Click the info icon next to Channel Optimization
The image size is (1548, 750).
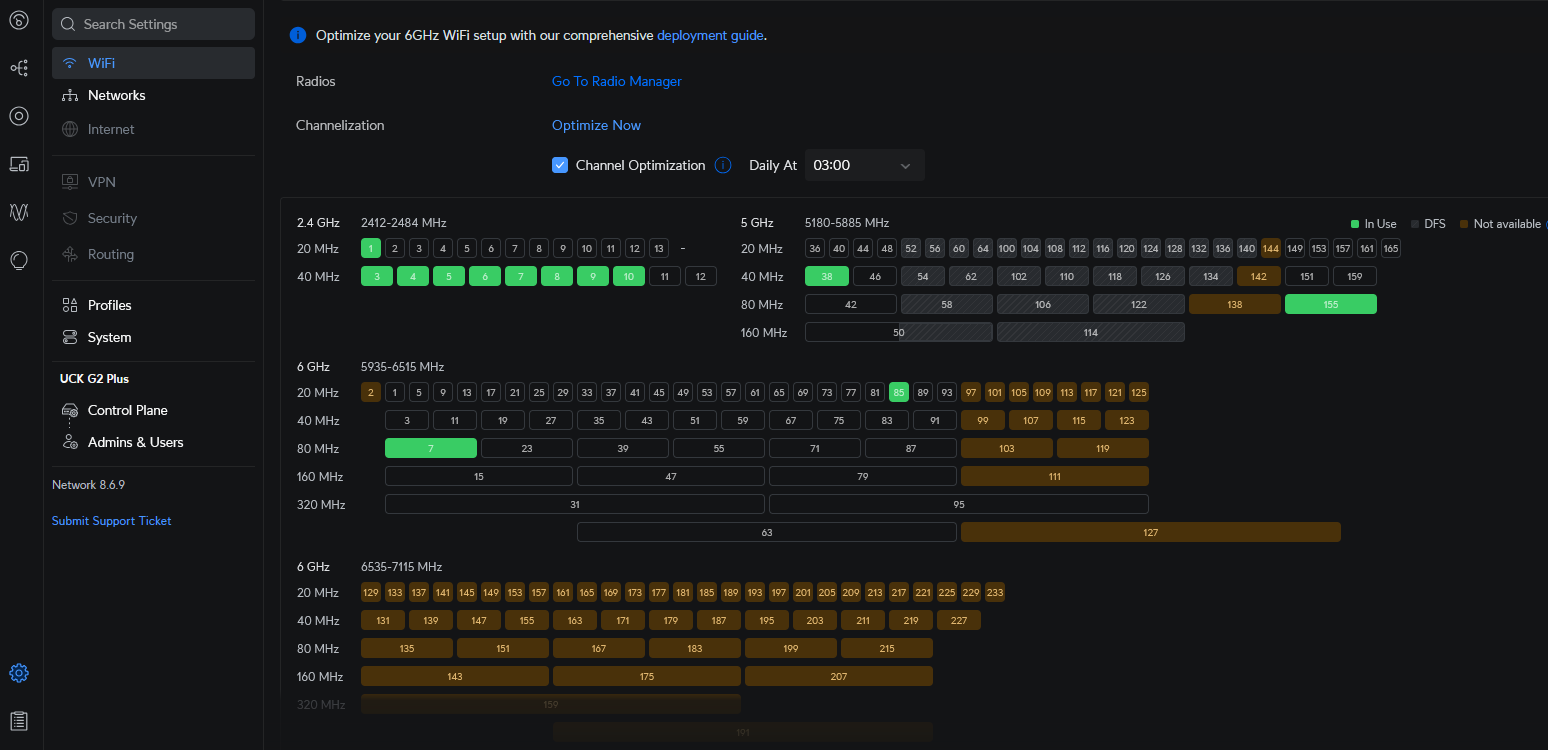click(x=723, y=165)
